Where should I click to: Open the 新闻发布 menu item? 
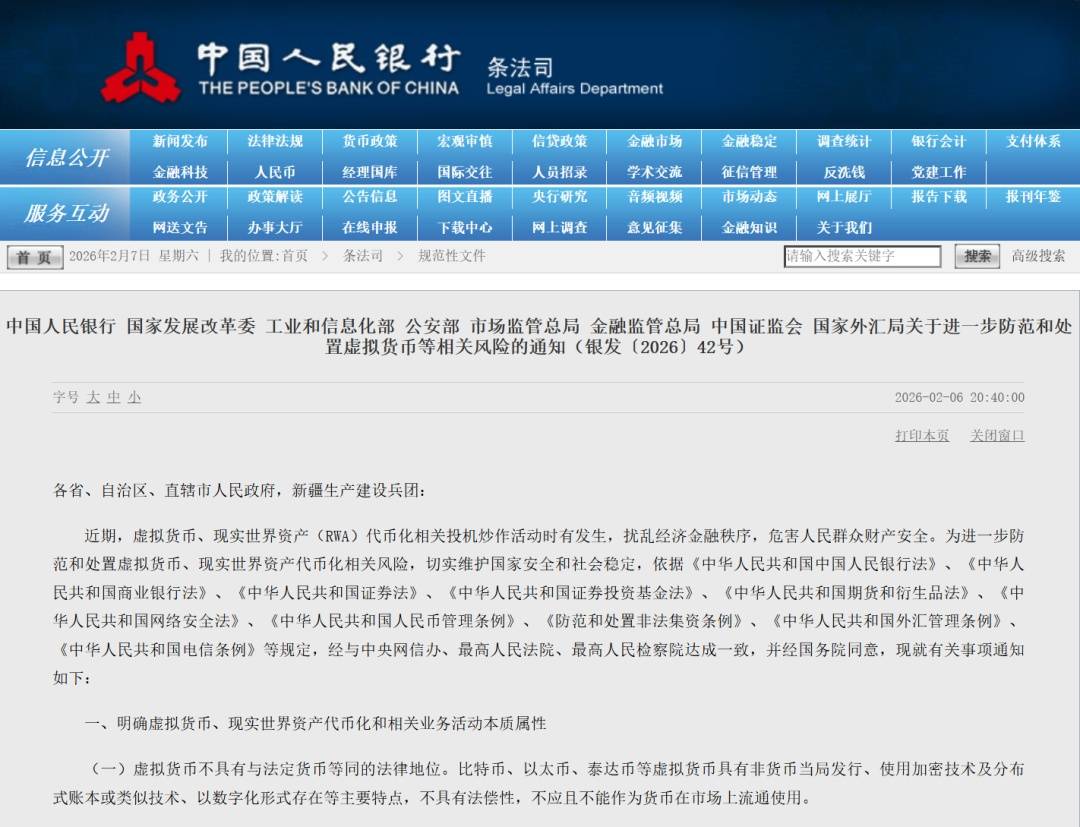click(180, 142)
